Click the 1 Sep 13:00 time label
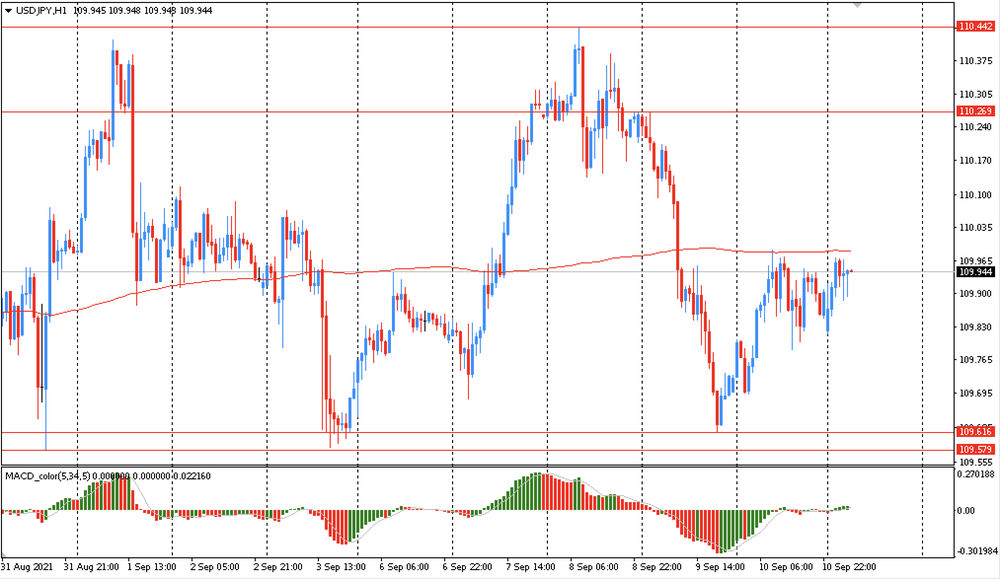Viewport: 1000px width, 580px height. pyautogui.click(x=152, y=567)
